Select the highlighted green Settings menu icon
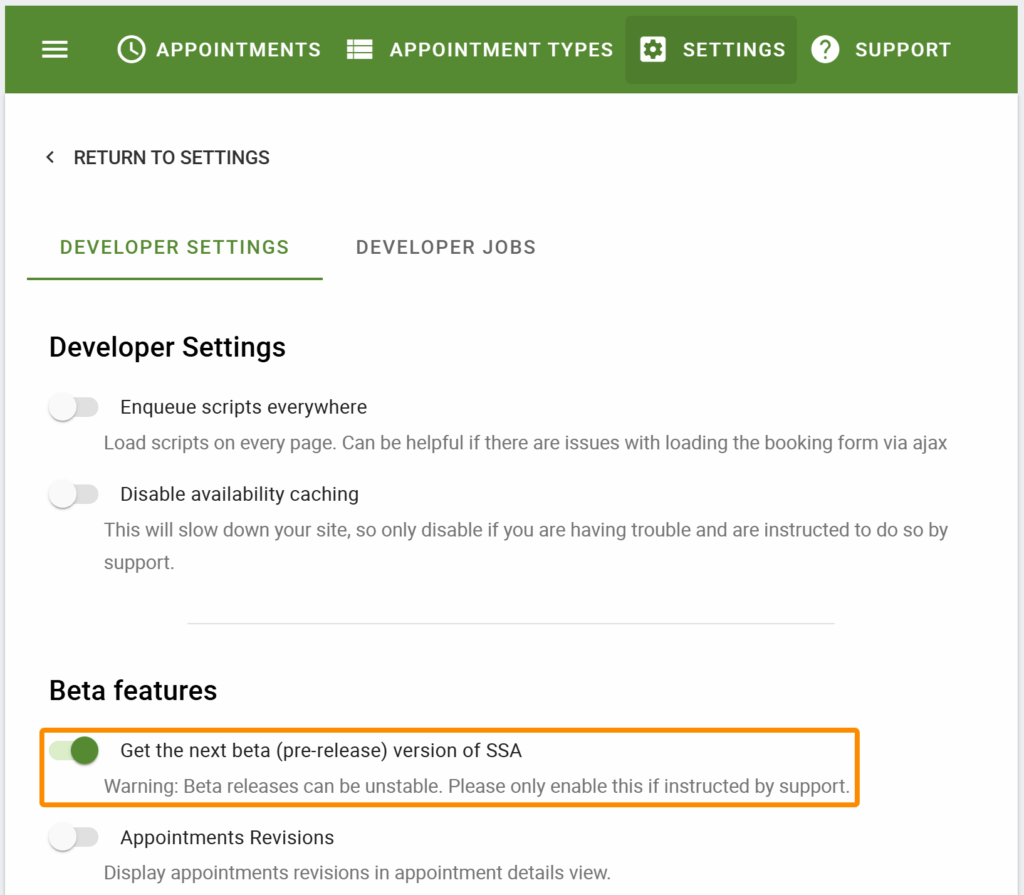 [x=655, y=48]
